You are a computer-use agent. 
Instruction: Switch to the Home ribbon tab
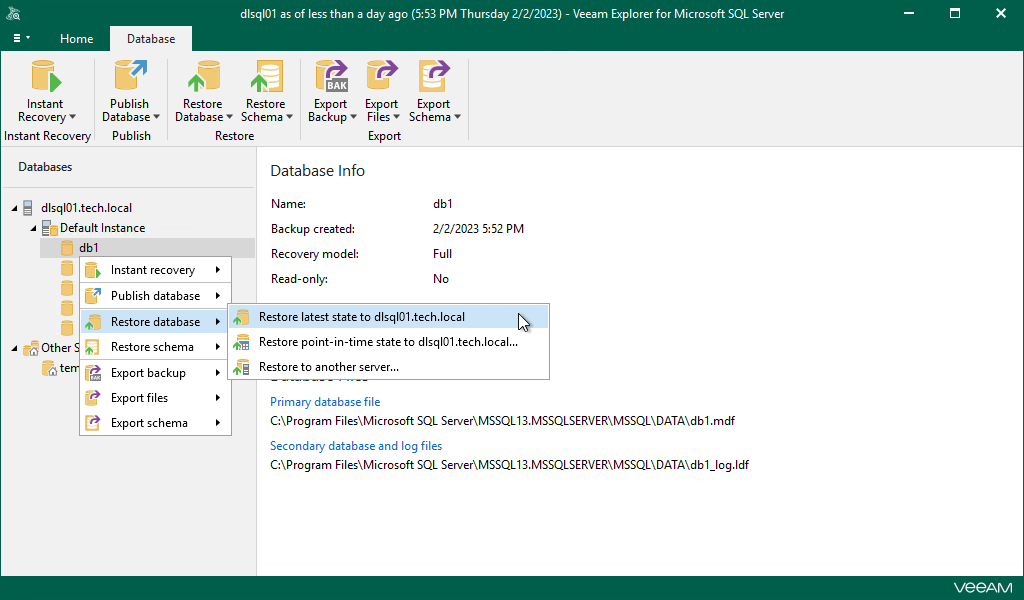pos(76,39)
